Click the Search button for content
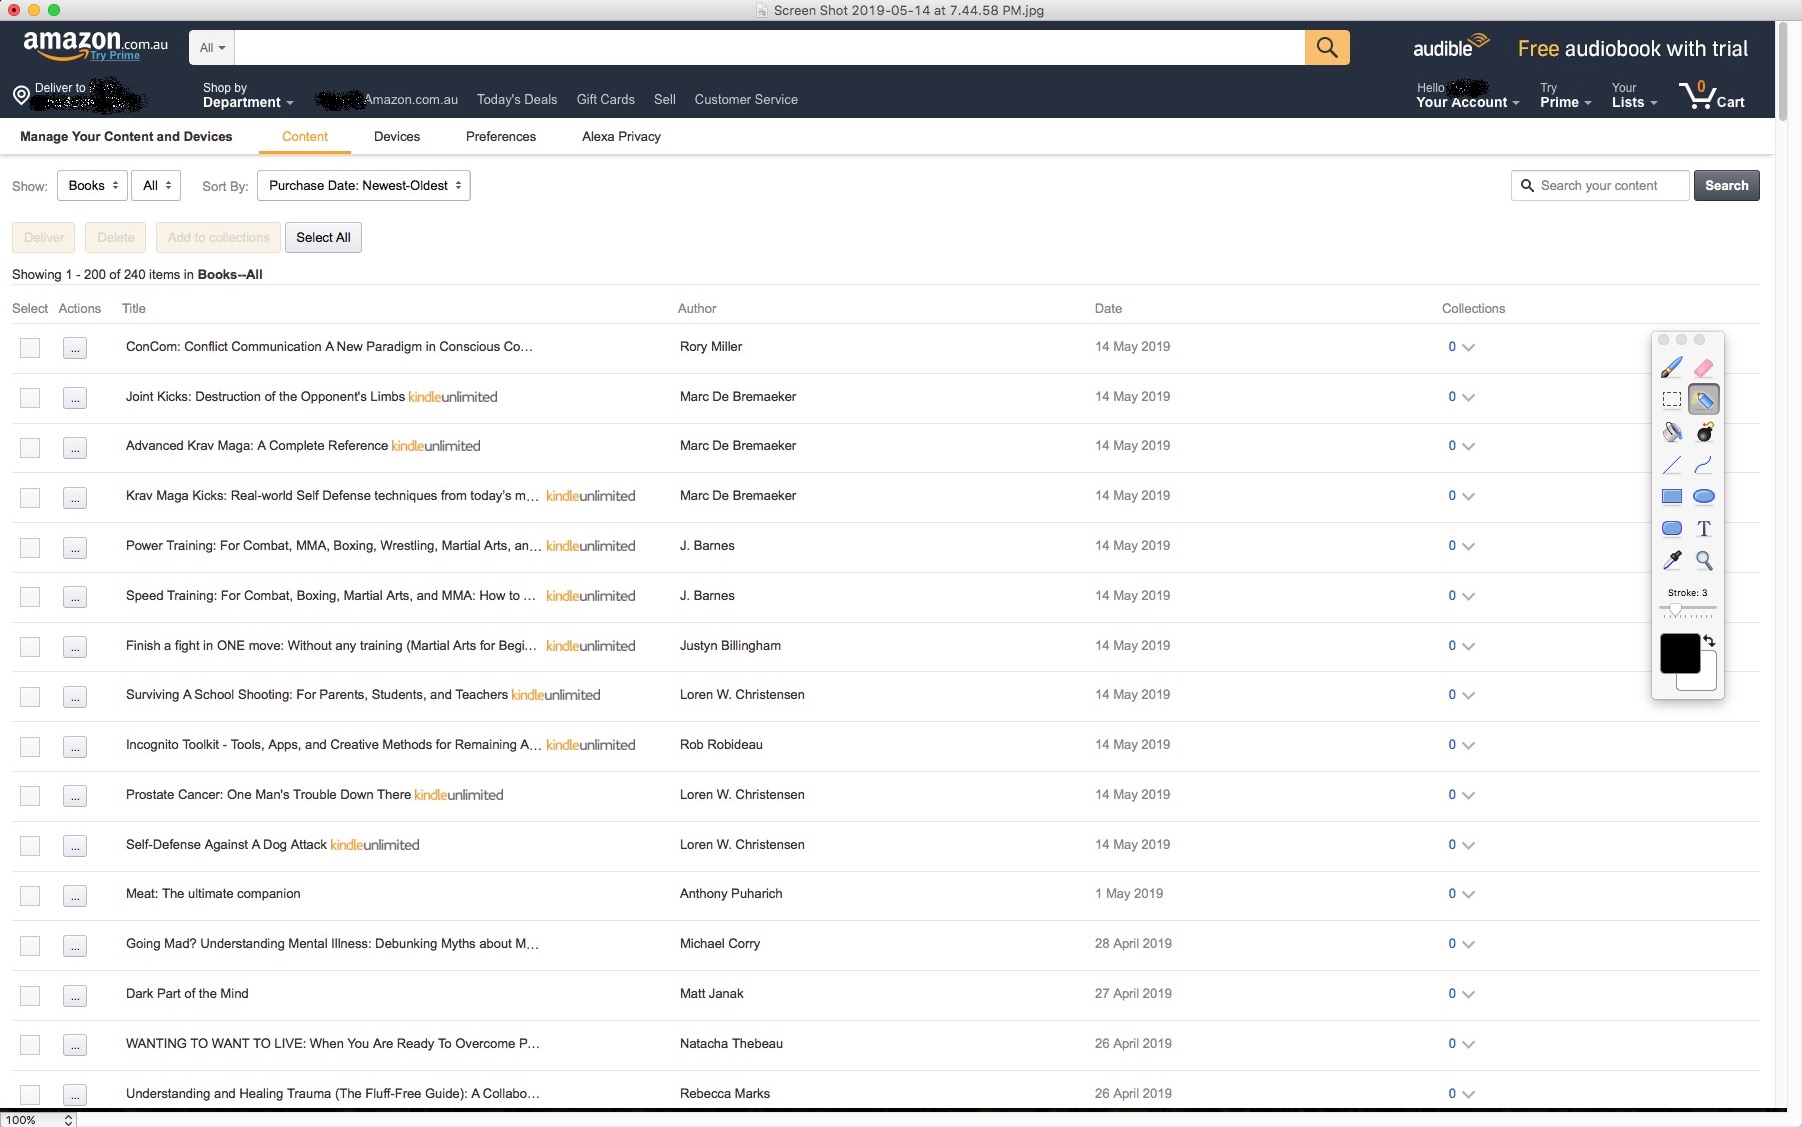Viewport: 1802px width, 1127px height. point(1727,185)
